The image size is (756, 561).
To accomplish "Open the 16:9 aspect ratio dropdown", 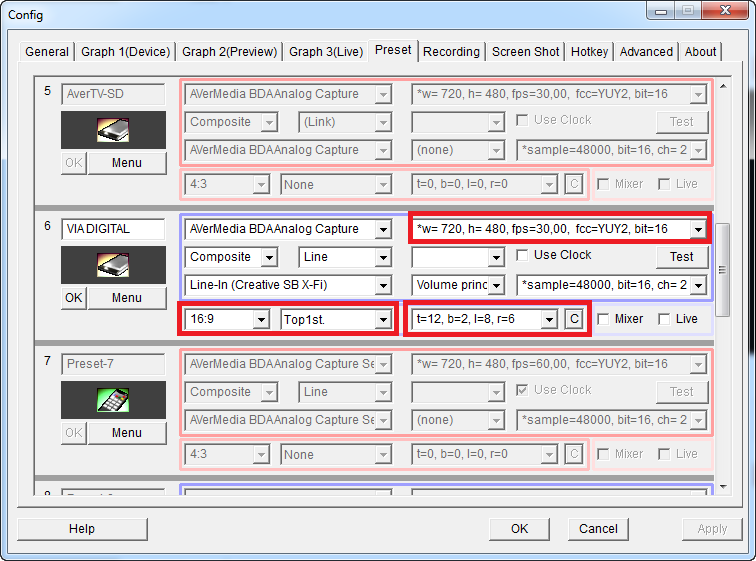I will pos(227,319).
